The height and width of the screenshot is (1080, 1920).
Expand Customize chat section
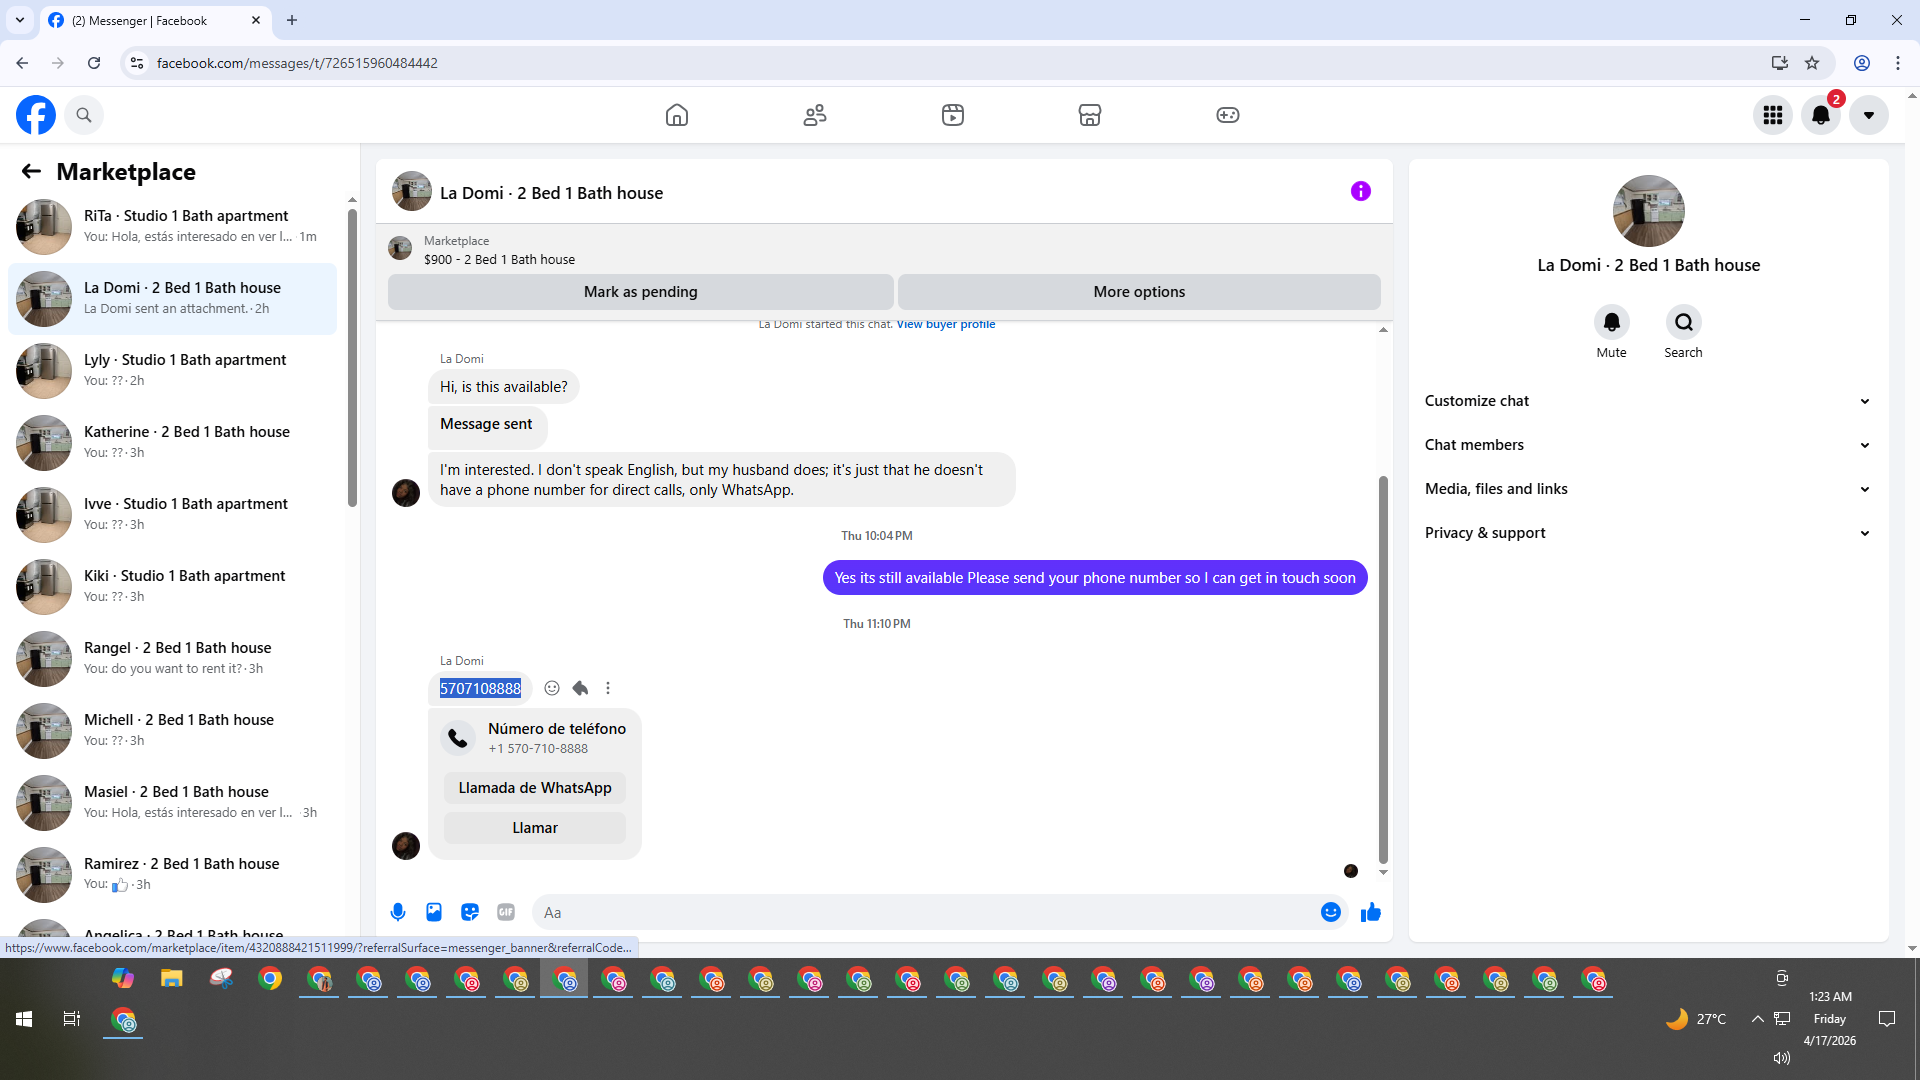pos(1648,401)
